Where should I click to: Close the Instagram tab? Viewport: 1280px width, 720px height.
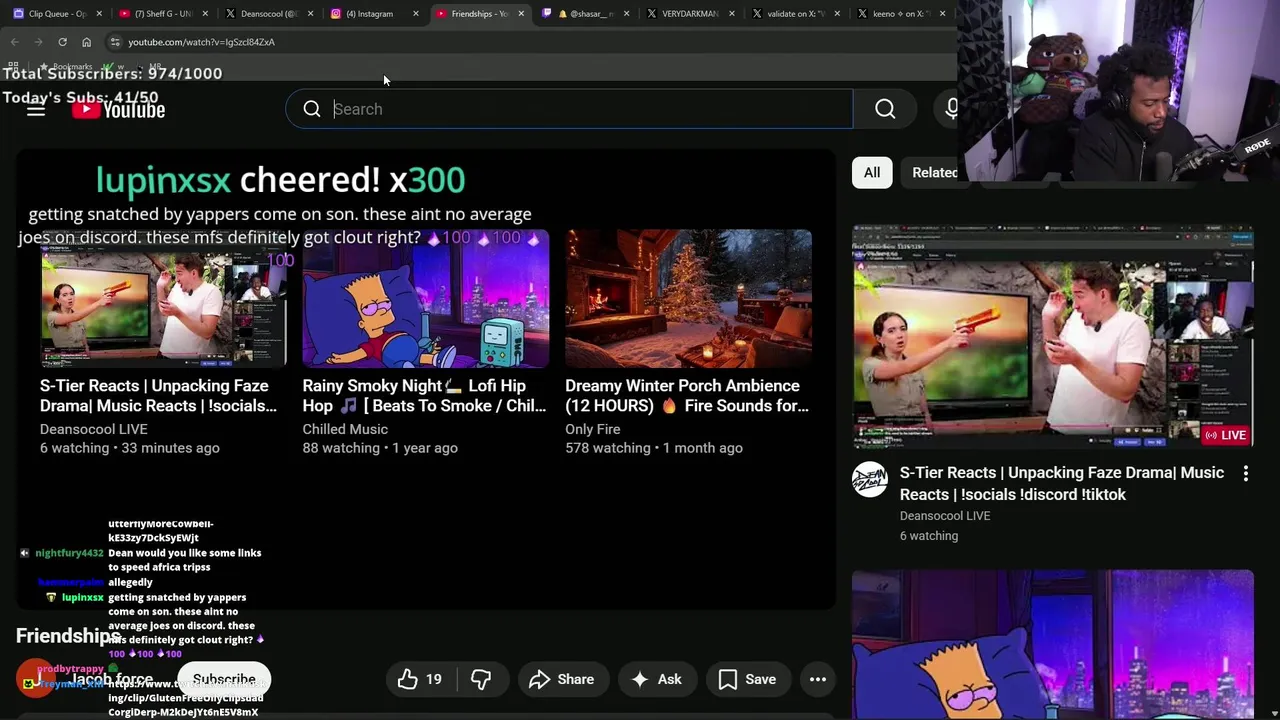tap(415, 14)
